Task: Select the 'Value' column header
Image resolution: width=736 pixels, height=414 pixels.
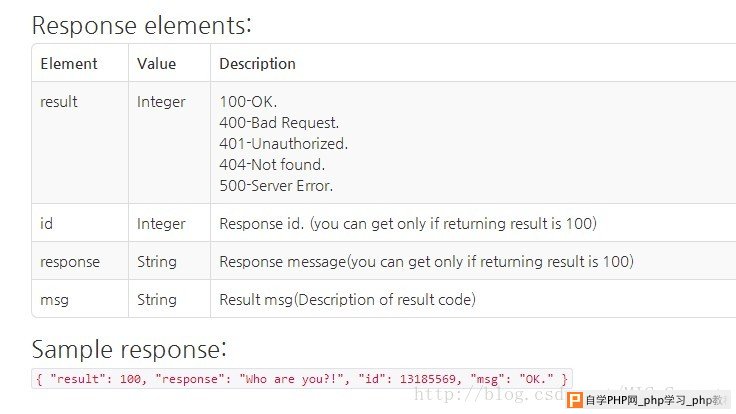Action: point(156,63)
